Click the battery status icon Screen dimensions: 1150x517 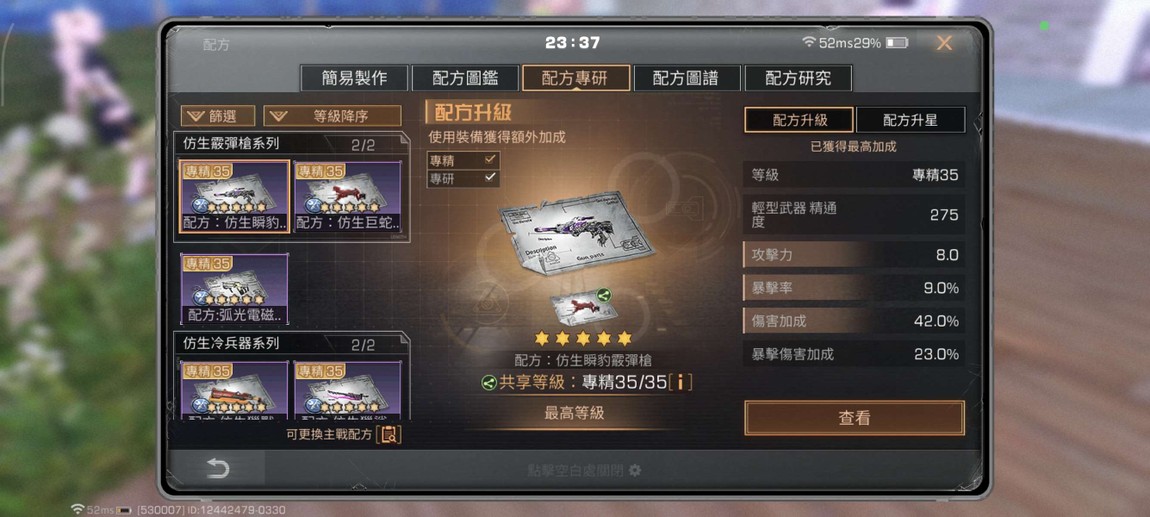(896, 43)
